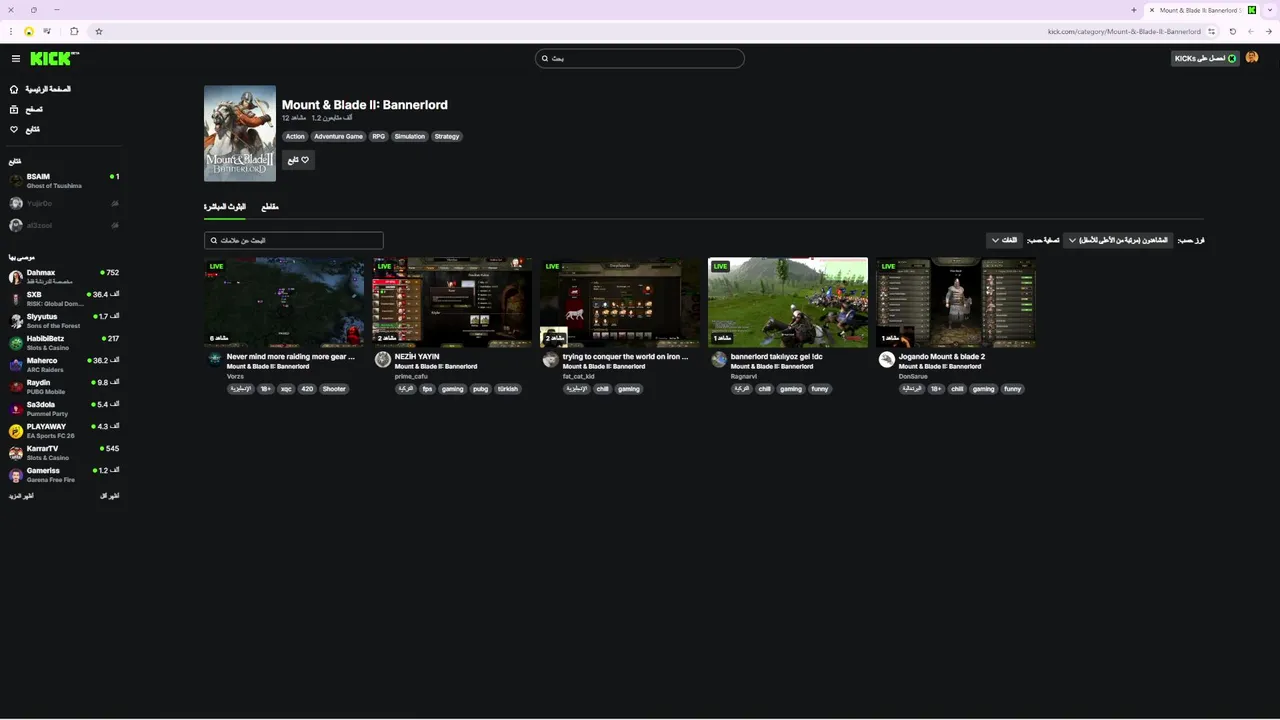Open the following heart sidebar item
Image resolution: width=1280 pixels, height=720 pixels.
(25, 129)
